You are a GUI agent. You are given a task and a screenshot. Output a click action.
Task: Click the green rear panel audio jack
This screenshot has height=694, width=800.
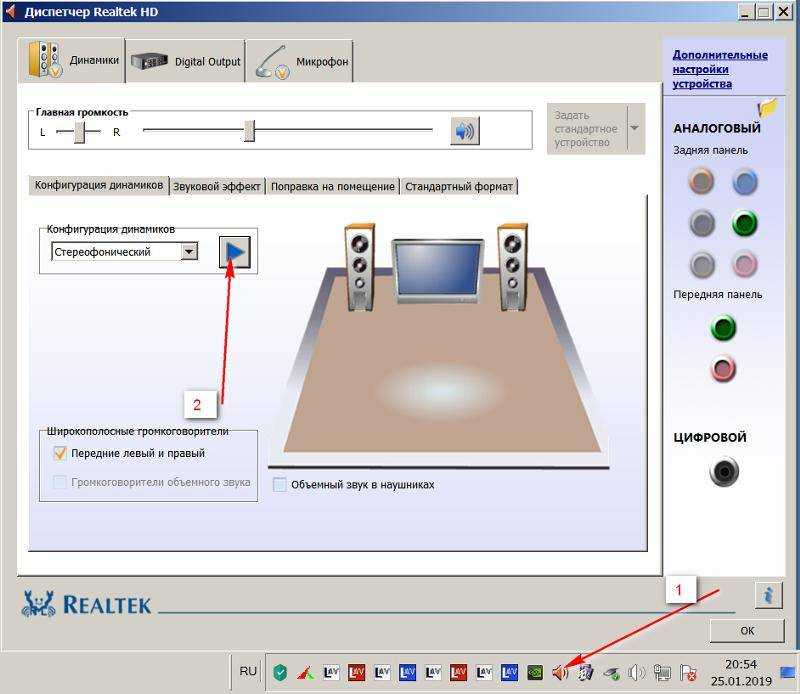pyautogui.click(x=744, y=223)
